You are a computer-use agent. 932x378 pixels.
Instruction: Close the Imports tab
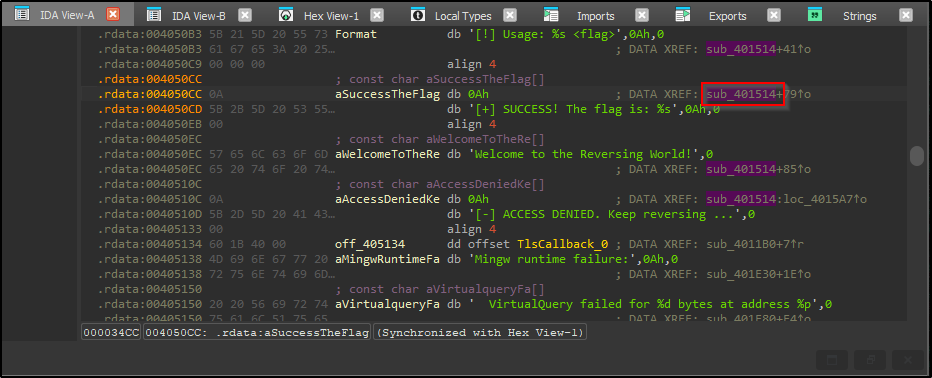(x=641, y=15)
